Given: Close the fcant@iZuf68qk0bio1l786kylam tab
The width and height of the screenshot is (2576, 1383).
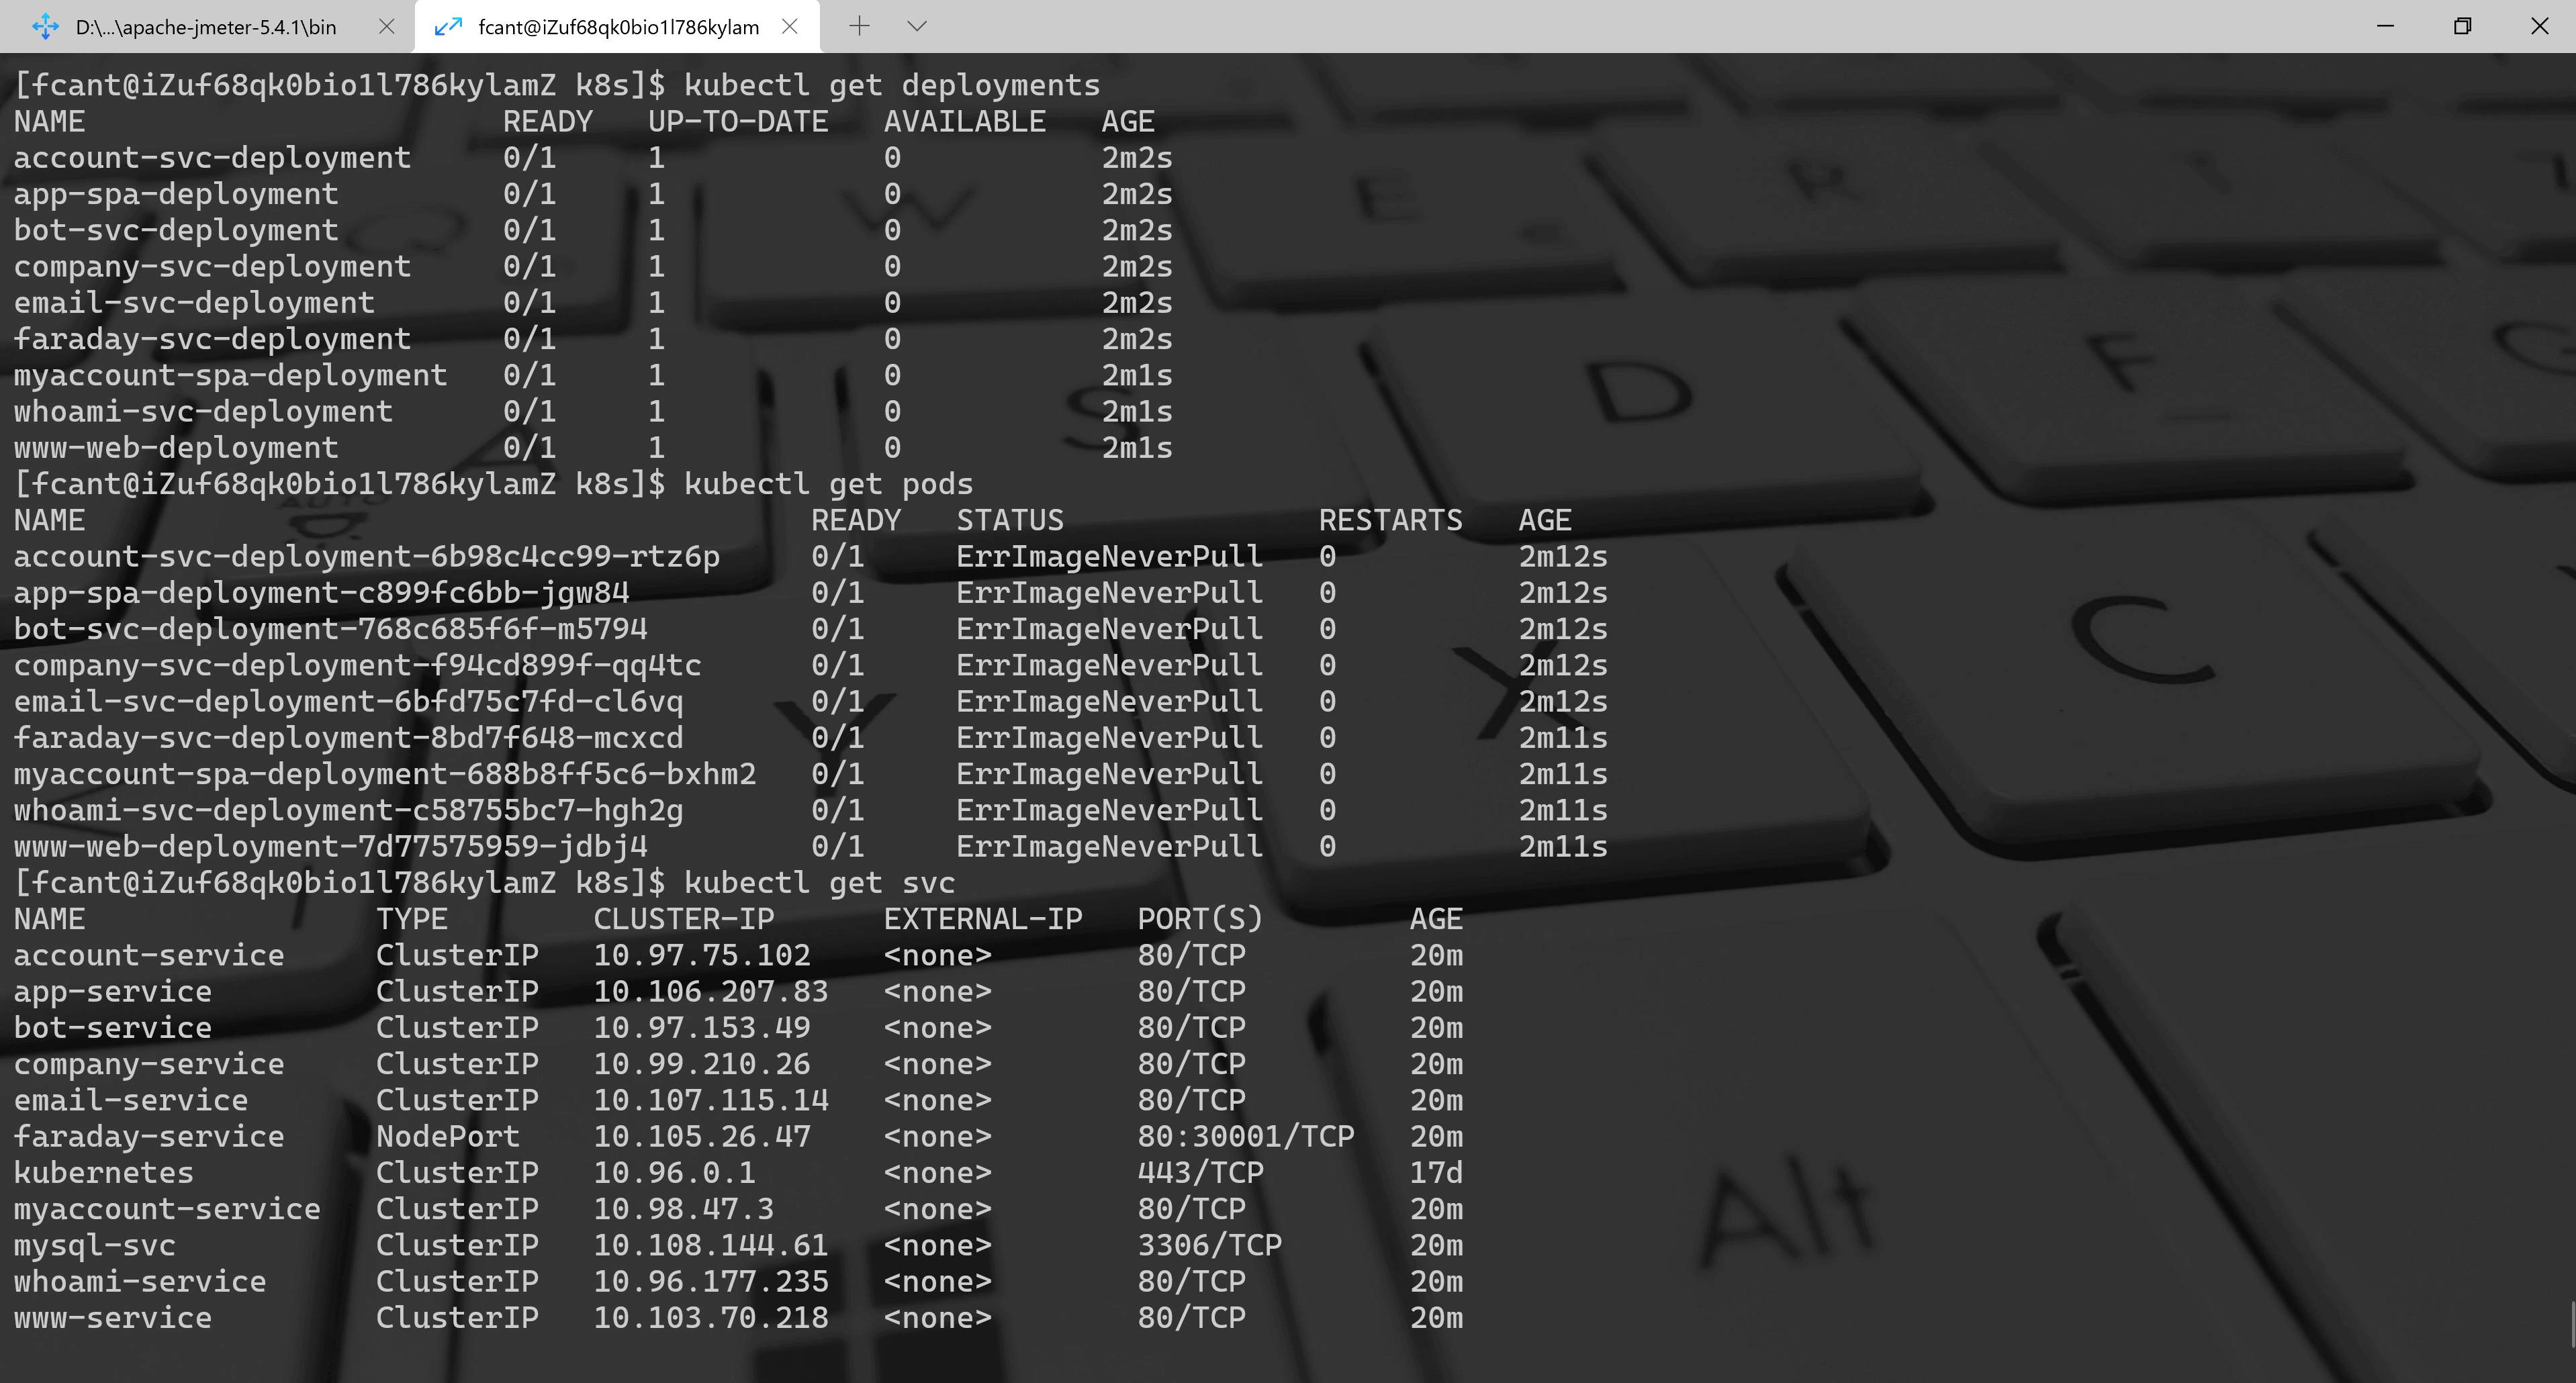Looking at the screenshot, I should pos(790,27).
